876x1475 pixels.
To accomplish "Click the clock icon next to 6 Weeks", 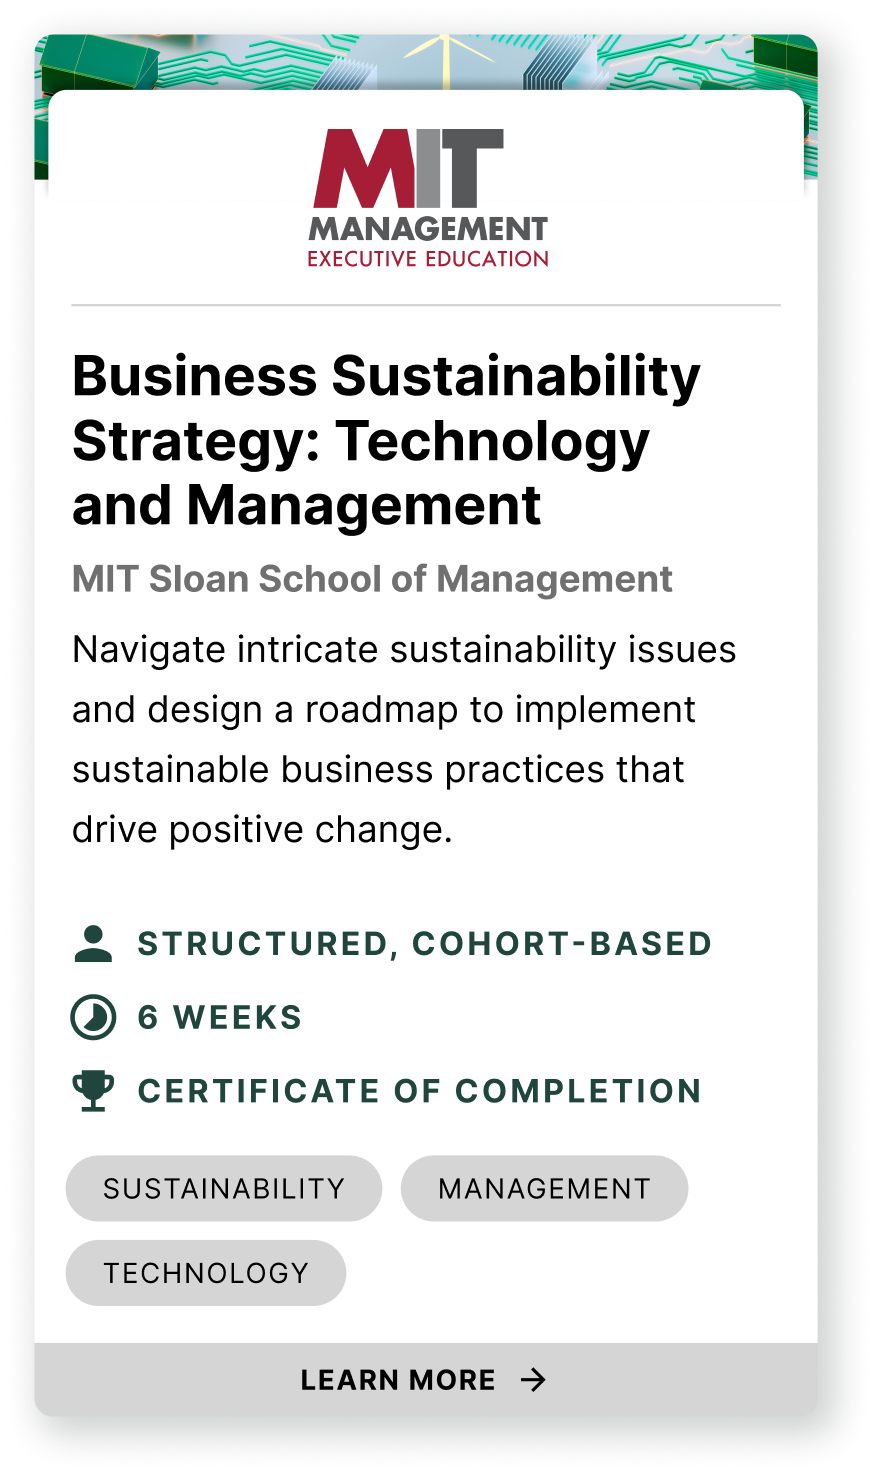I will pos(93,1018).
